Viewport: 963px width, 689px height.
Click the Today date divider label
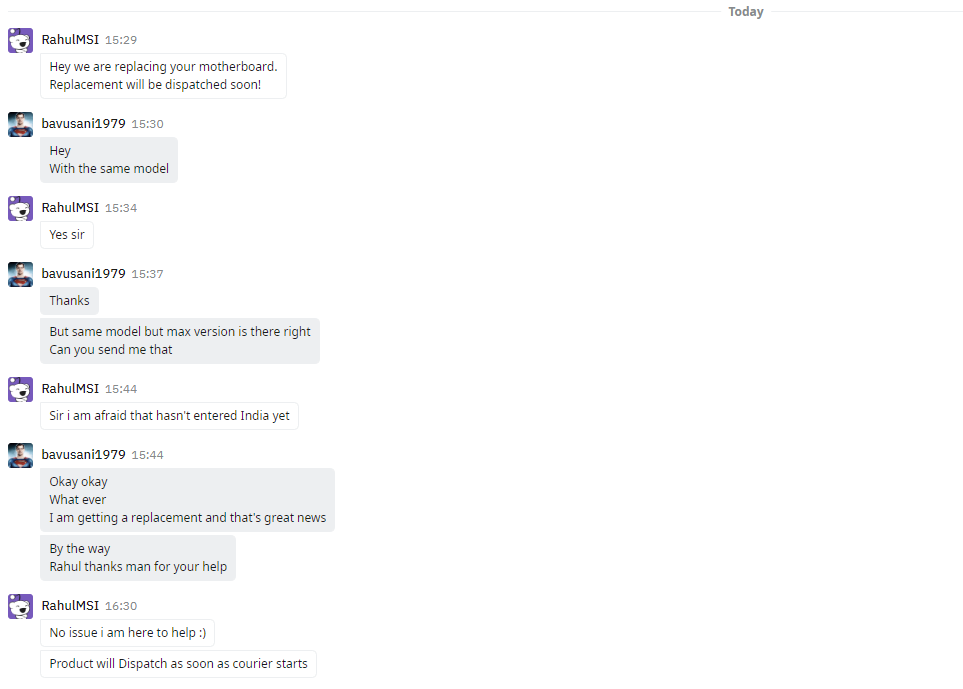tap(746, 12)
